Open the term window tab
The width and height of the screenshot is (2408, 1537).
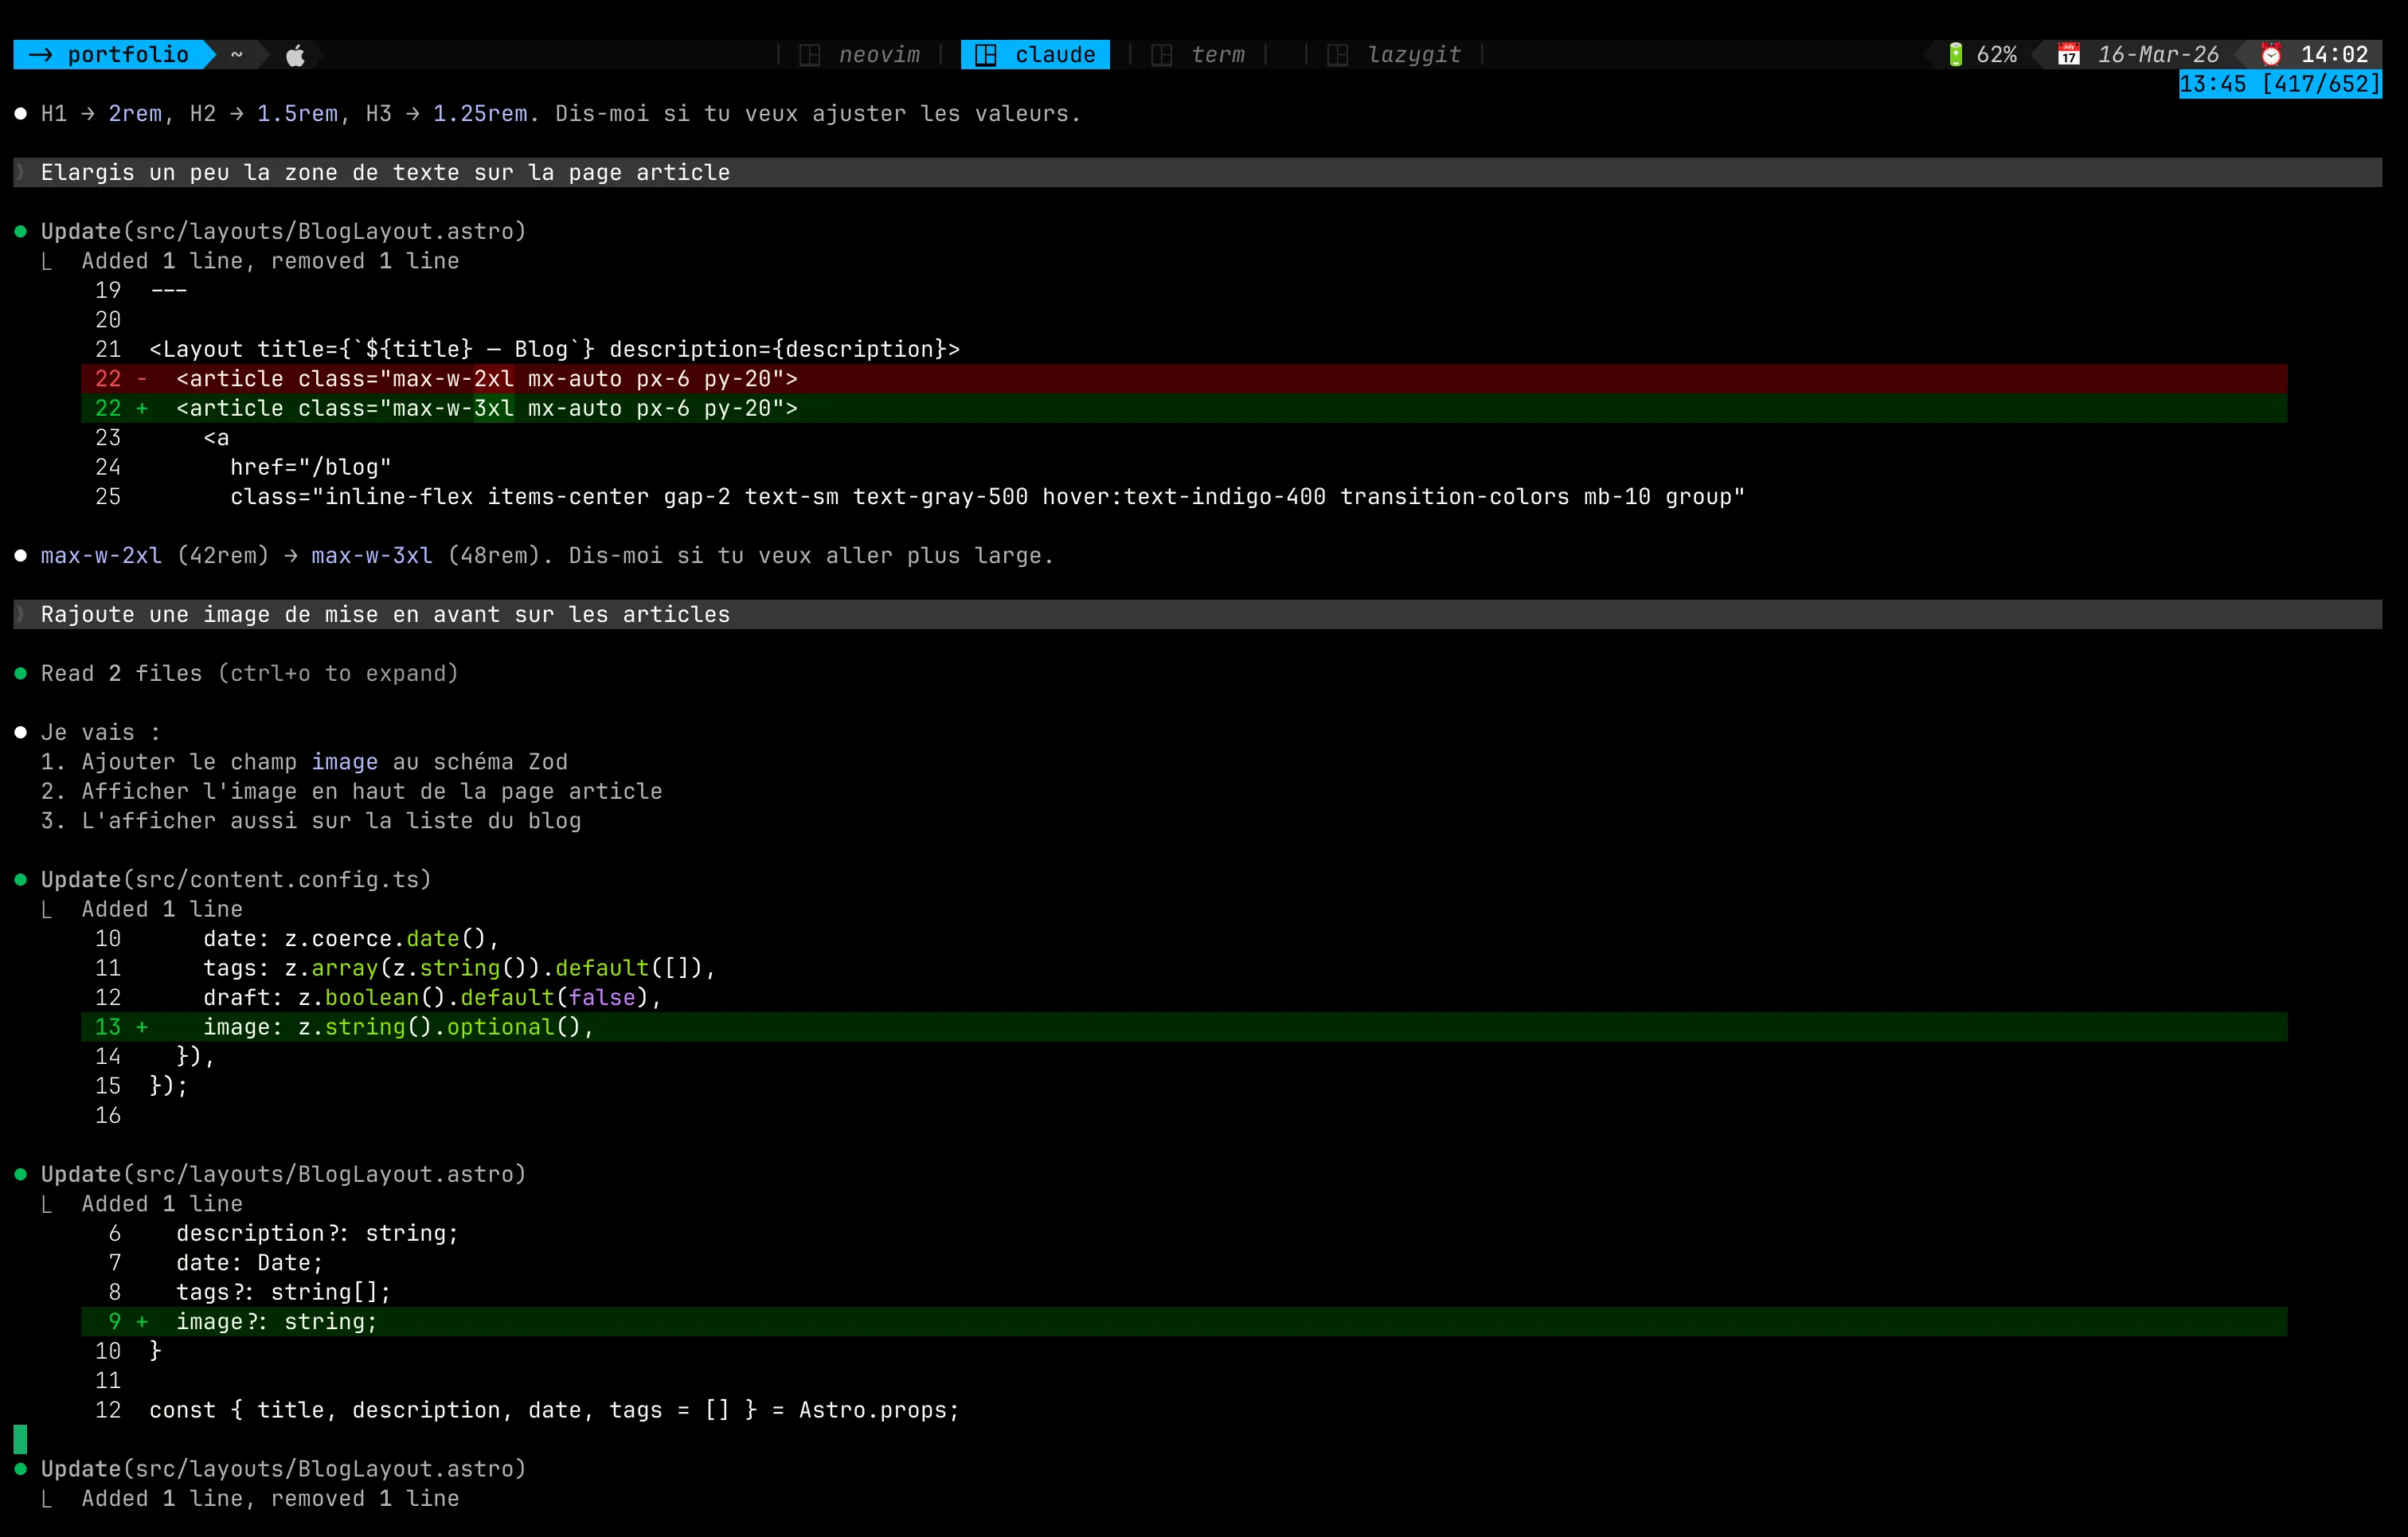[x=1217, y=55]
